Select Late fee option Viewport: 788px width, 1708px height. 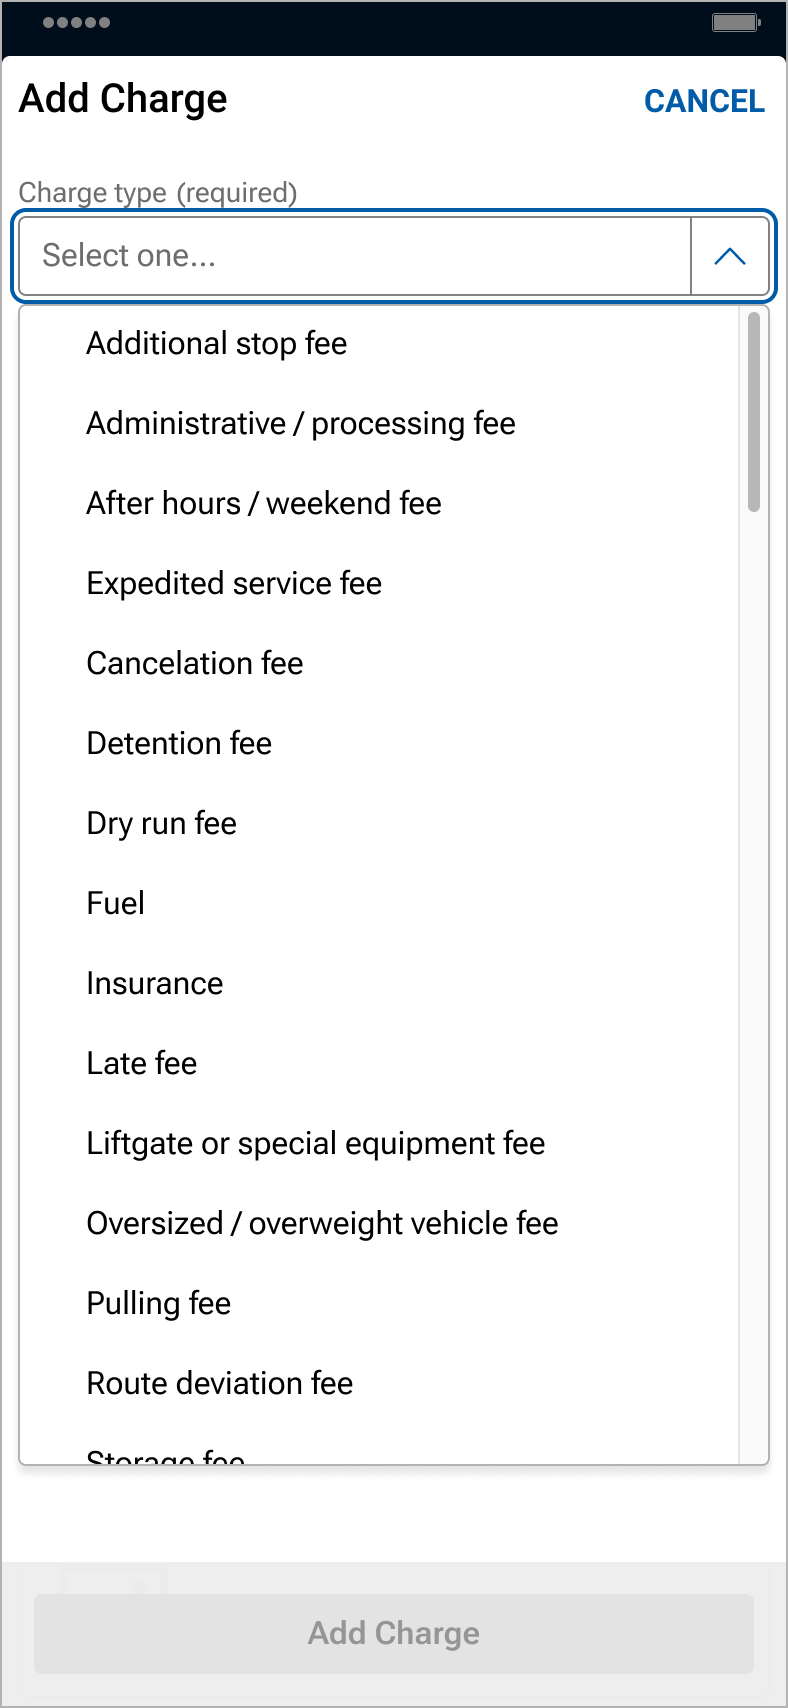pyautogui.click(x=142, y=1064)
